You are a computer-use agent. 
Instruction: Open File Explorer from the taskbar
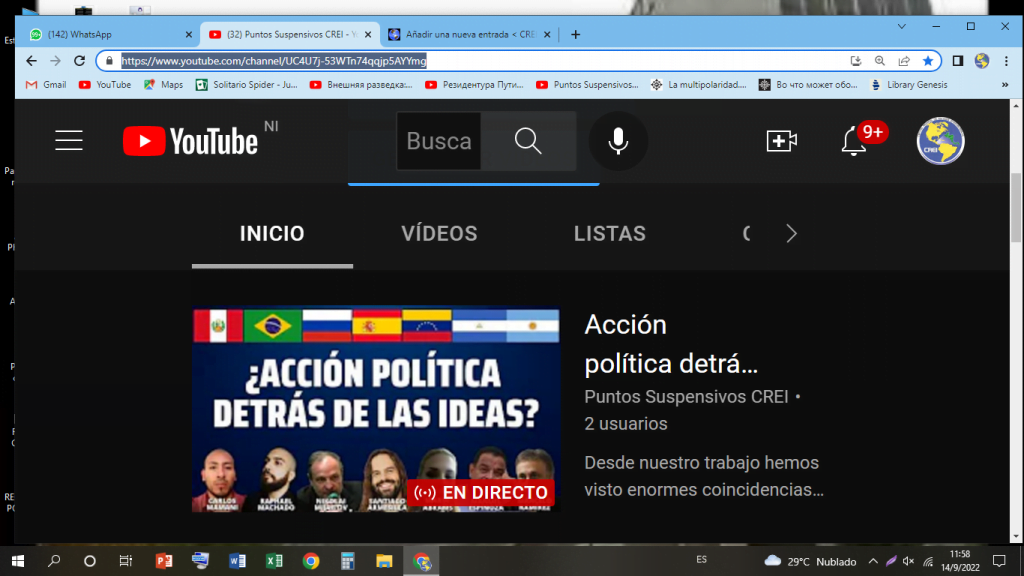384,561
